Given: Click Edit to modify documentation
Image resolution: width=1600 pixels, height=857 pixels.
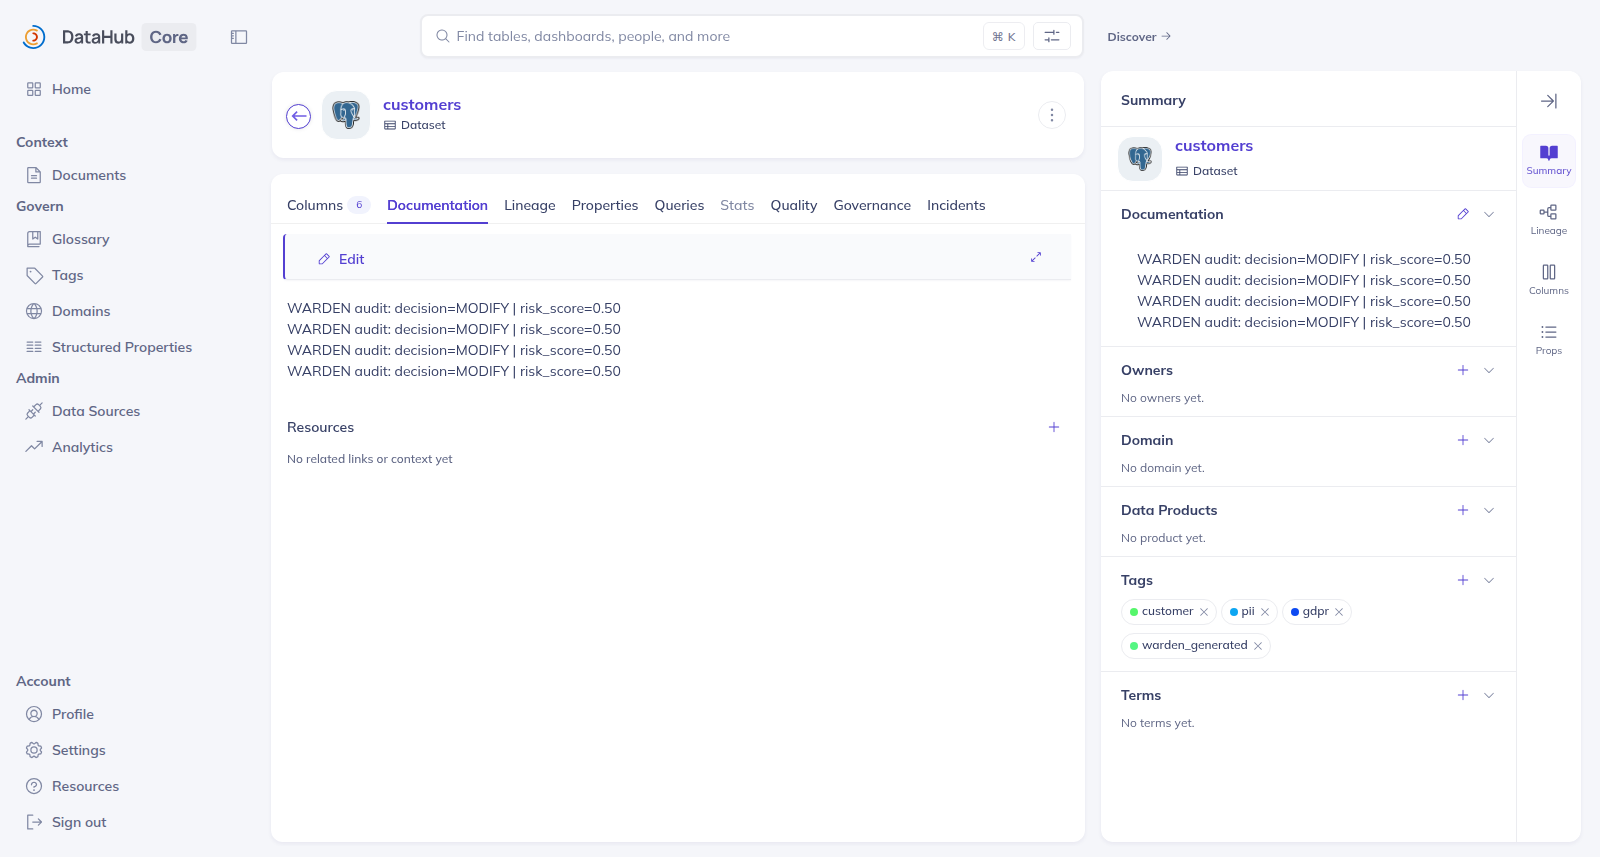Looking at the screenshot, I should pos(341,259).
